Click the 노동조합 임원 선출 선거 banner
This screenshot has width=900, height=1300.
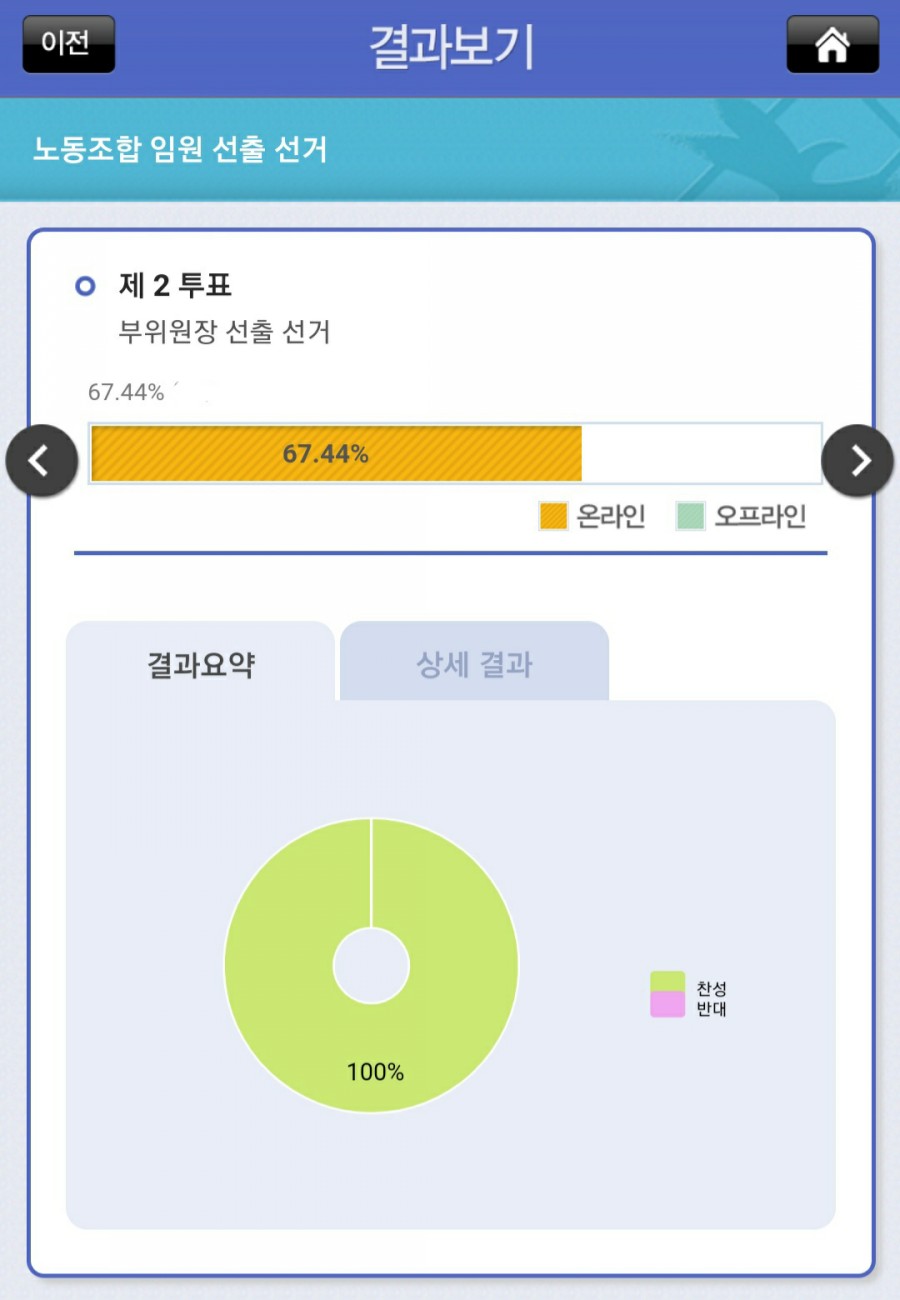(x=180, y=150)
